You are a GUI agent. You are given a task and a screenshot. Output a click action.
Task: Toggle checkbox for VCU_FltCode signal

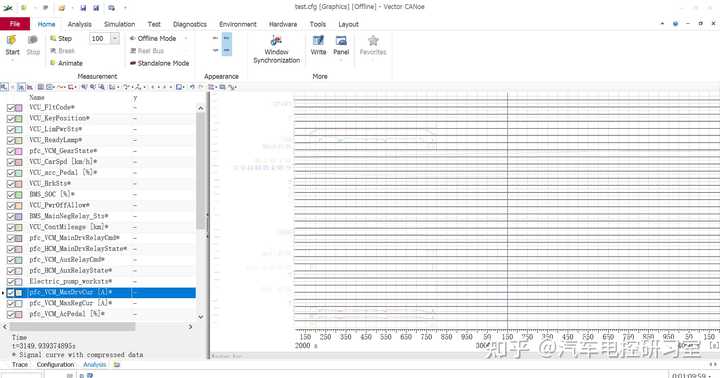(x=11, y=107)
